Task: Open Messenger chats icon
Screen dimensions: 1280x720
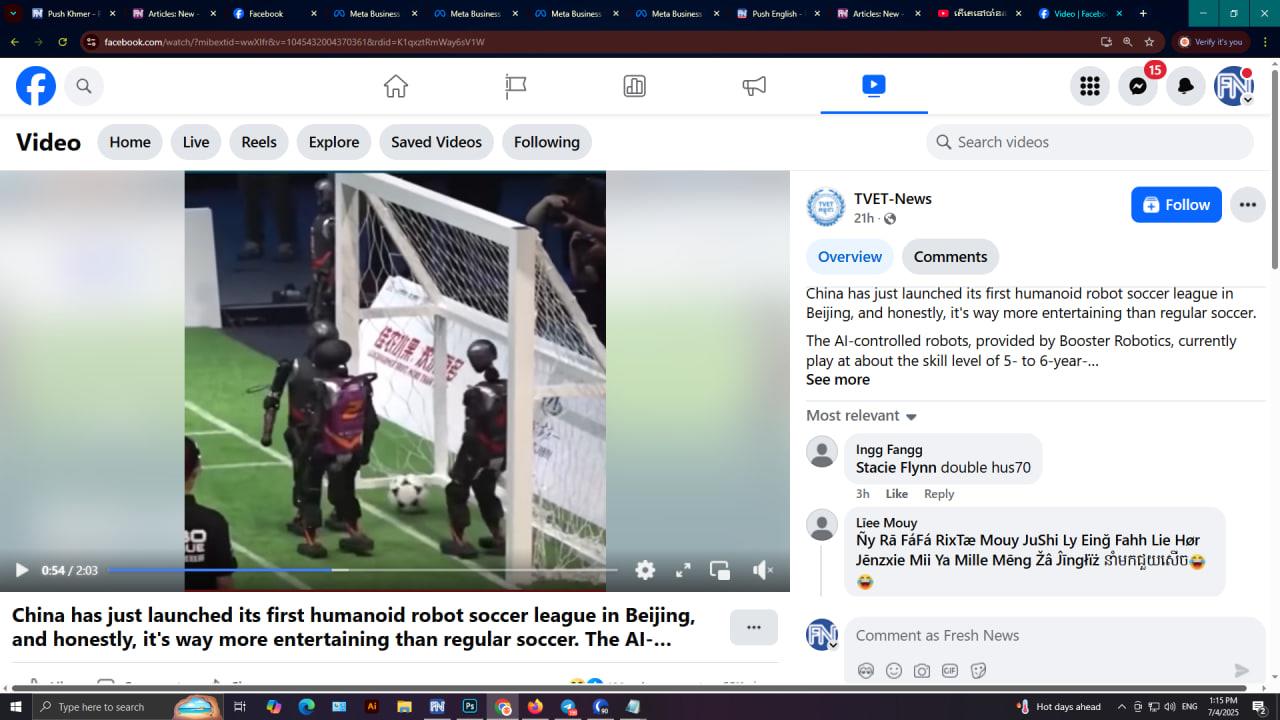Action: pyautogui.click(x=1138, y=86)
